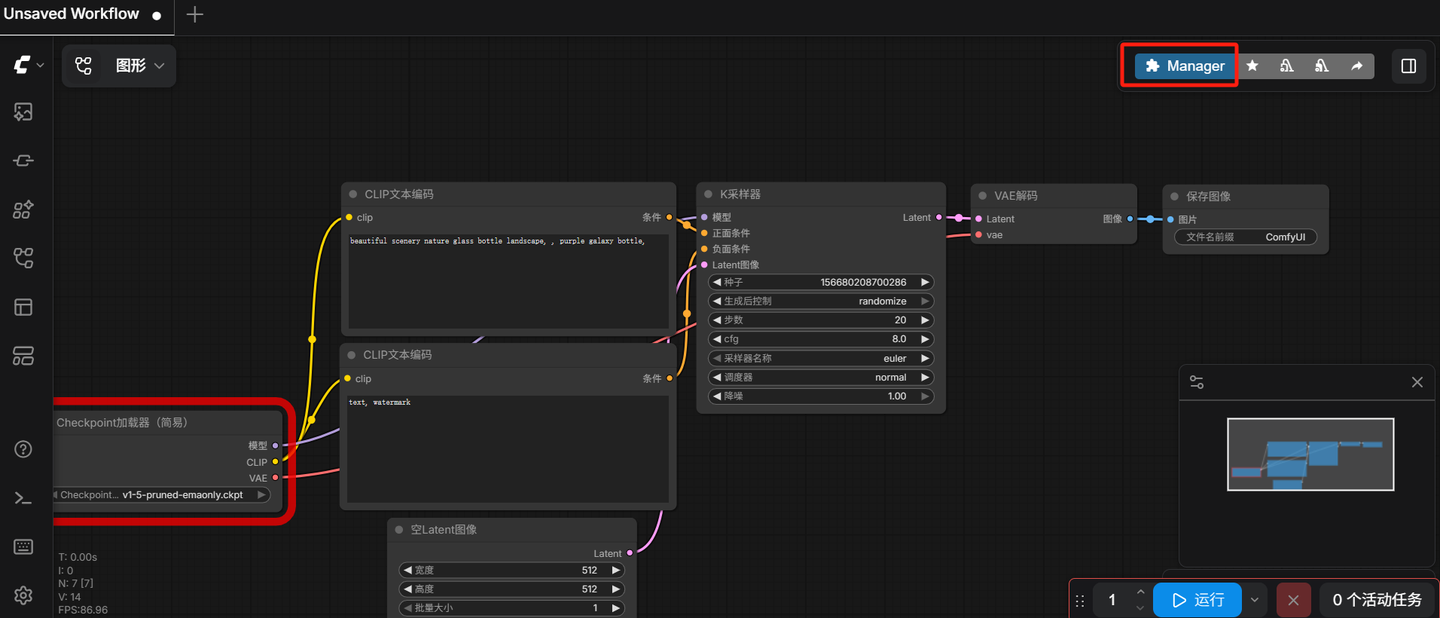
Task: Open the help question mark icon
Action: pyautogui.click(x=23, y=449)
